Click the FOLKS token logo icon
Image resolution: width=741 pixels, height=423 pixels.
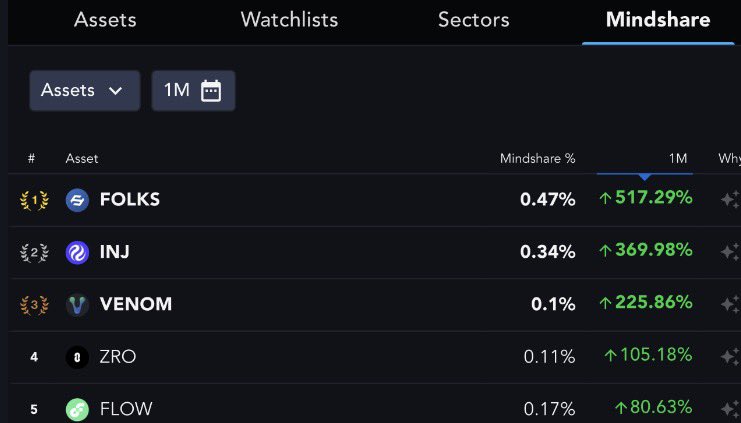[x=77, y=200]
